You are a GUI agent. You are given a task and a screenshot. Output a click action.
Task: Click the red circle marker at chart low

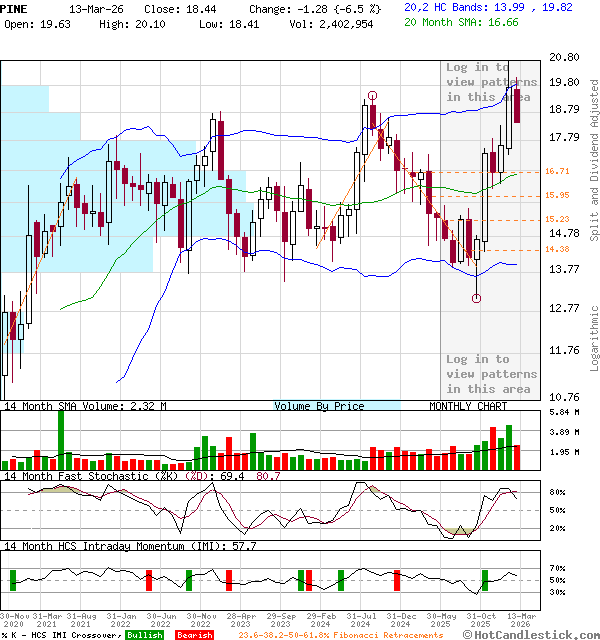point(477,298)
